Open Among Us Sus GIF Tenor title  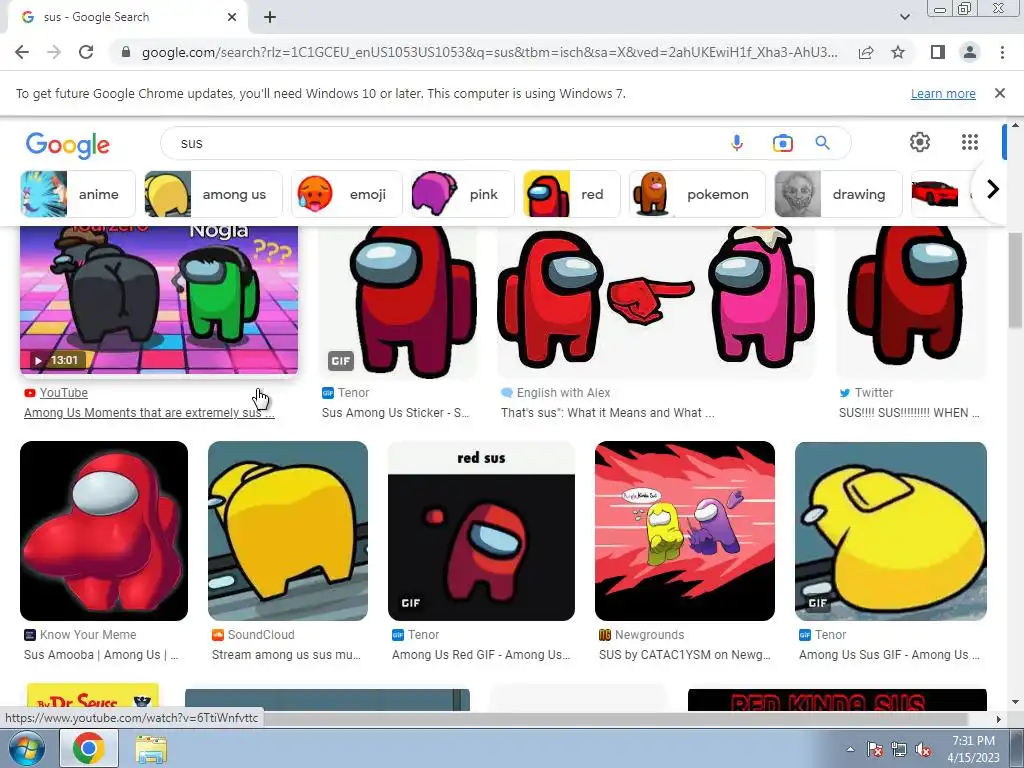889,654
